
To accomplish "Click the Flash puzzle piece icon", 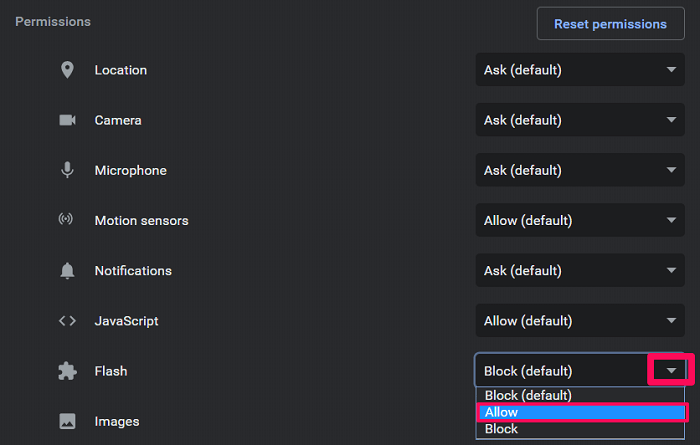I will click(x=67, y=371).
